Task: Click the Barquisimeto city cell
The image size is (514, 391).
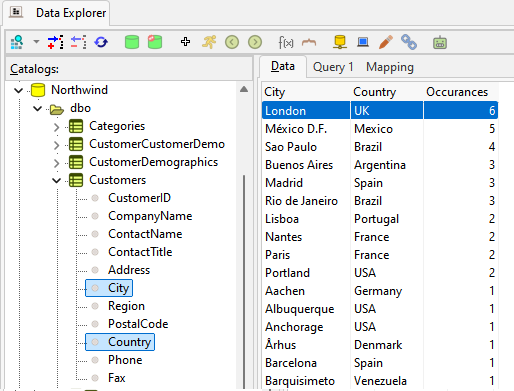Action: pyautogui.click(x=306, y=381)
